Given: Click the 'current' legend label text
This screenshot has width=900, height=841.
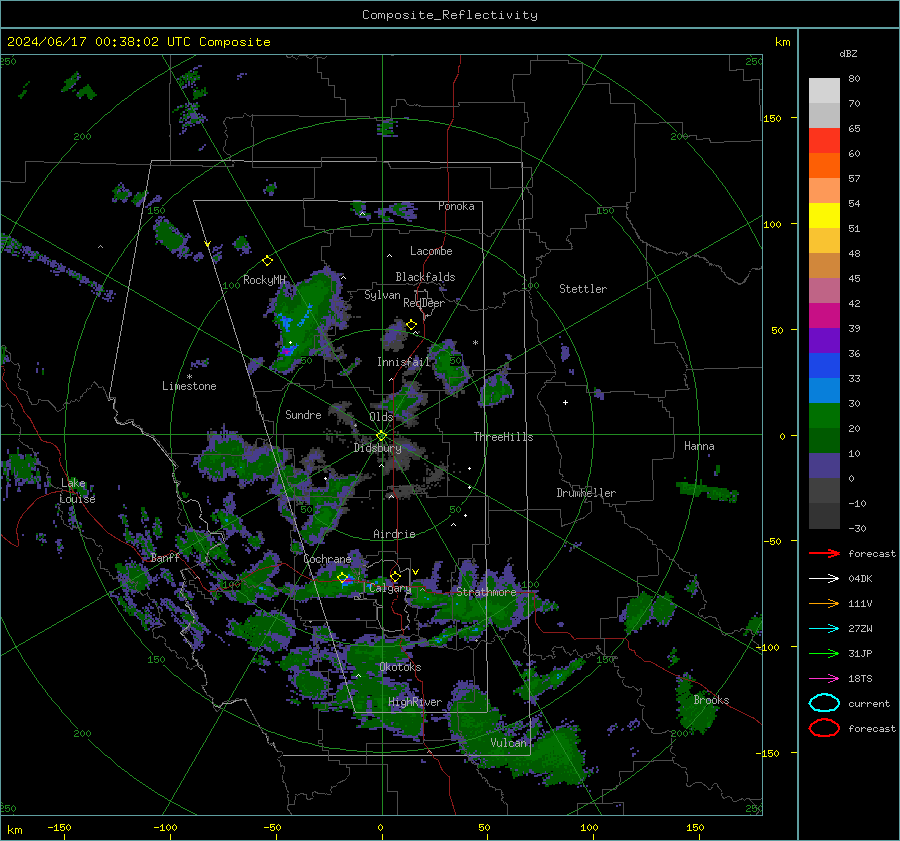Looking at the screenshot, I should (869, 704).
